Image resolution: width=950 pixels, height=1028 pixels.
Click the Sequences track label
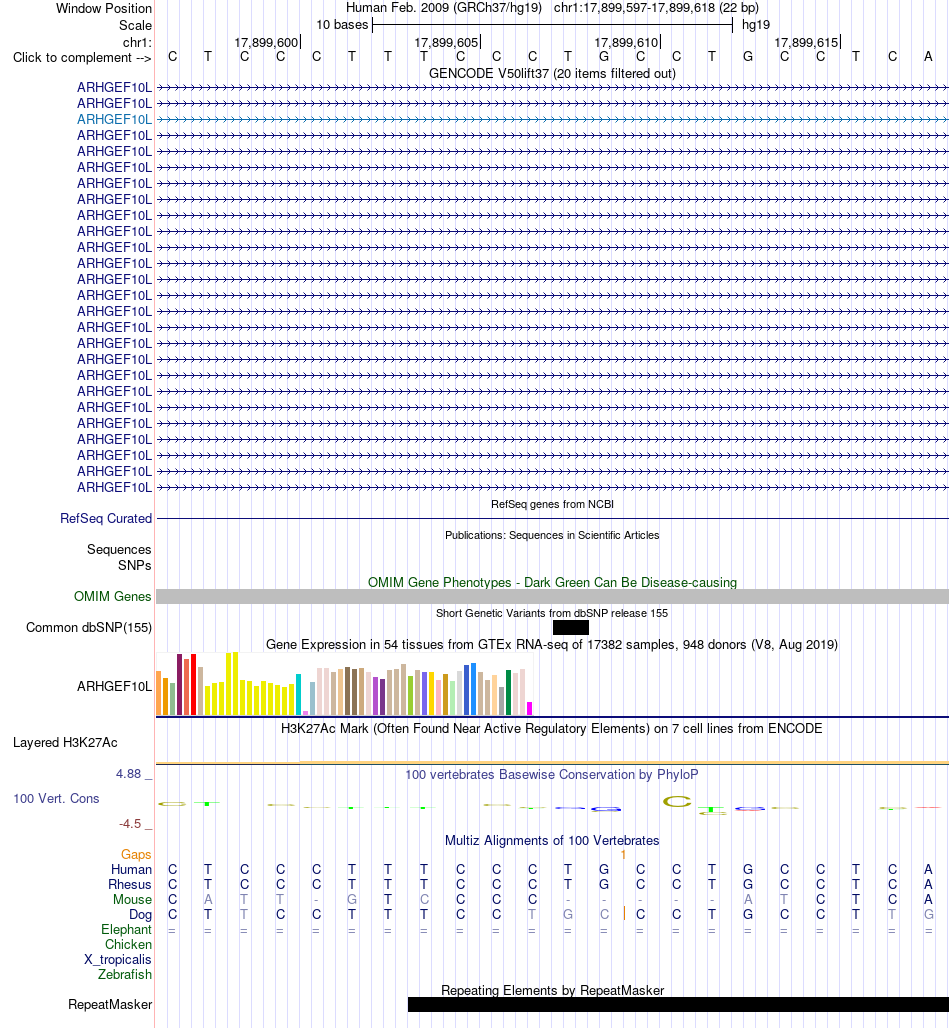pyautogui.click(x=119, y=549)
